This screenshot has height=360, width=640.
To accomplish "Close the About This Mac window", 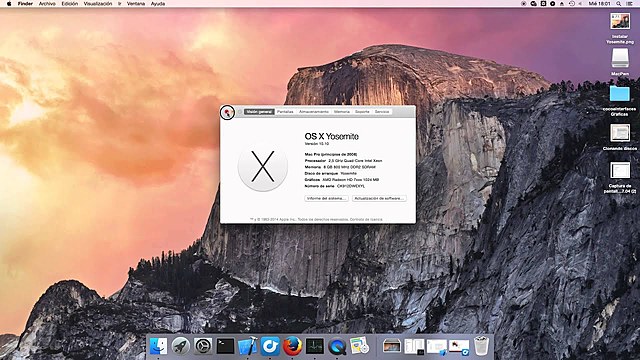I will (x=227, y=112).
